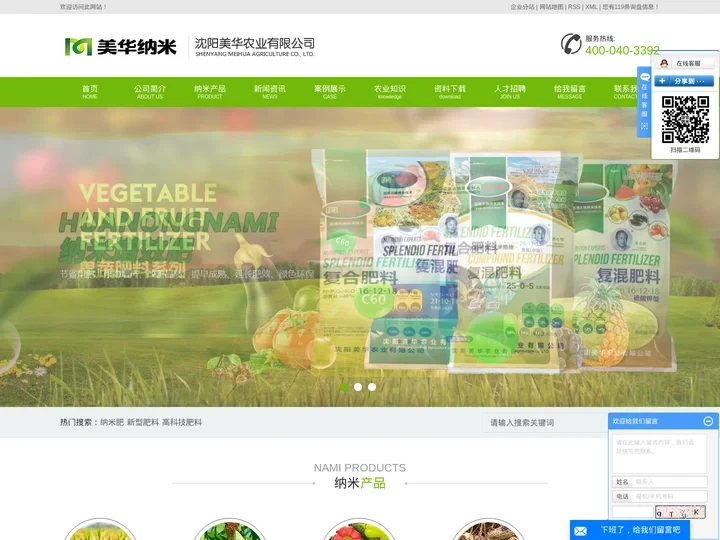
Task: Focus the 姓名 name input field
Action: pos(669,482)
